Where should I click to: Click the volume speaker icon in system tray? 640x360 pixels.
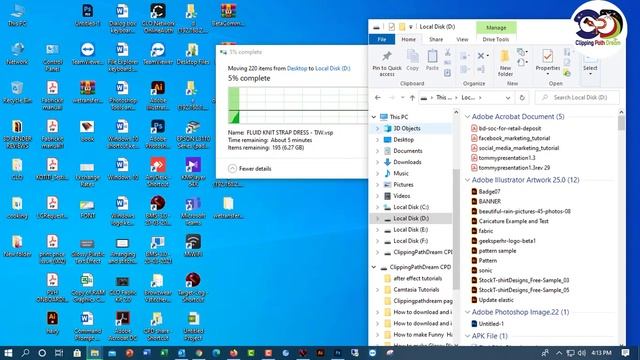coord(582,353)
